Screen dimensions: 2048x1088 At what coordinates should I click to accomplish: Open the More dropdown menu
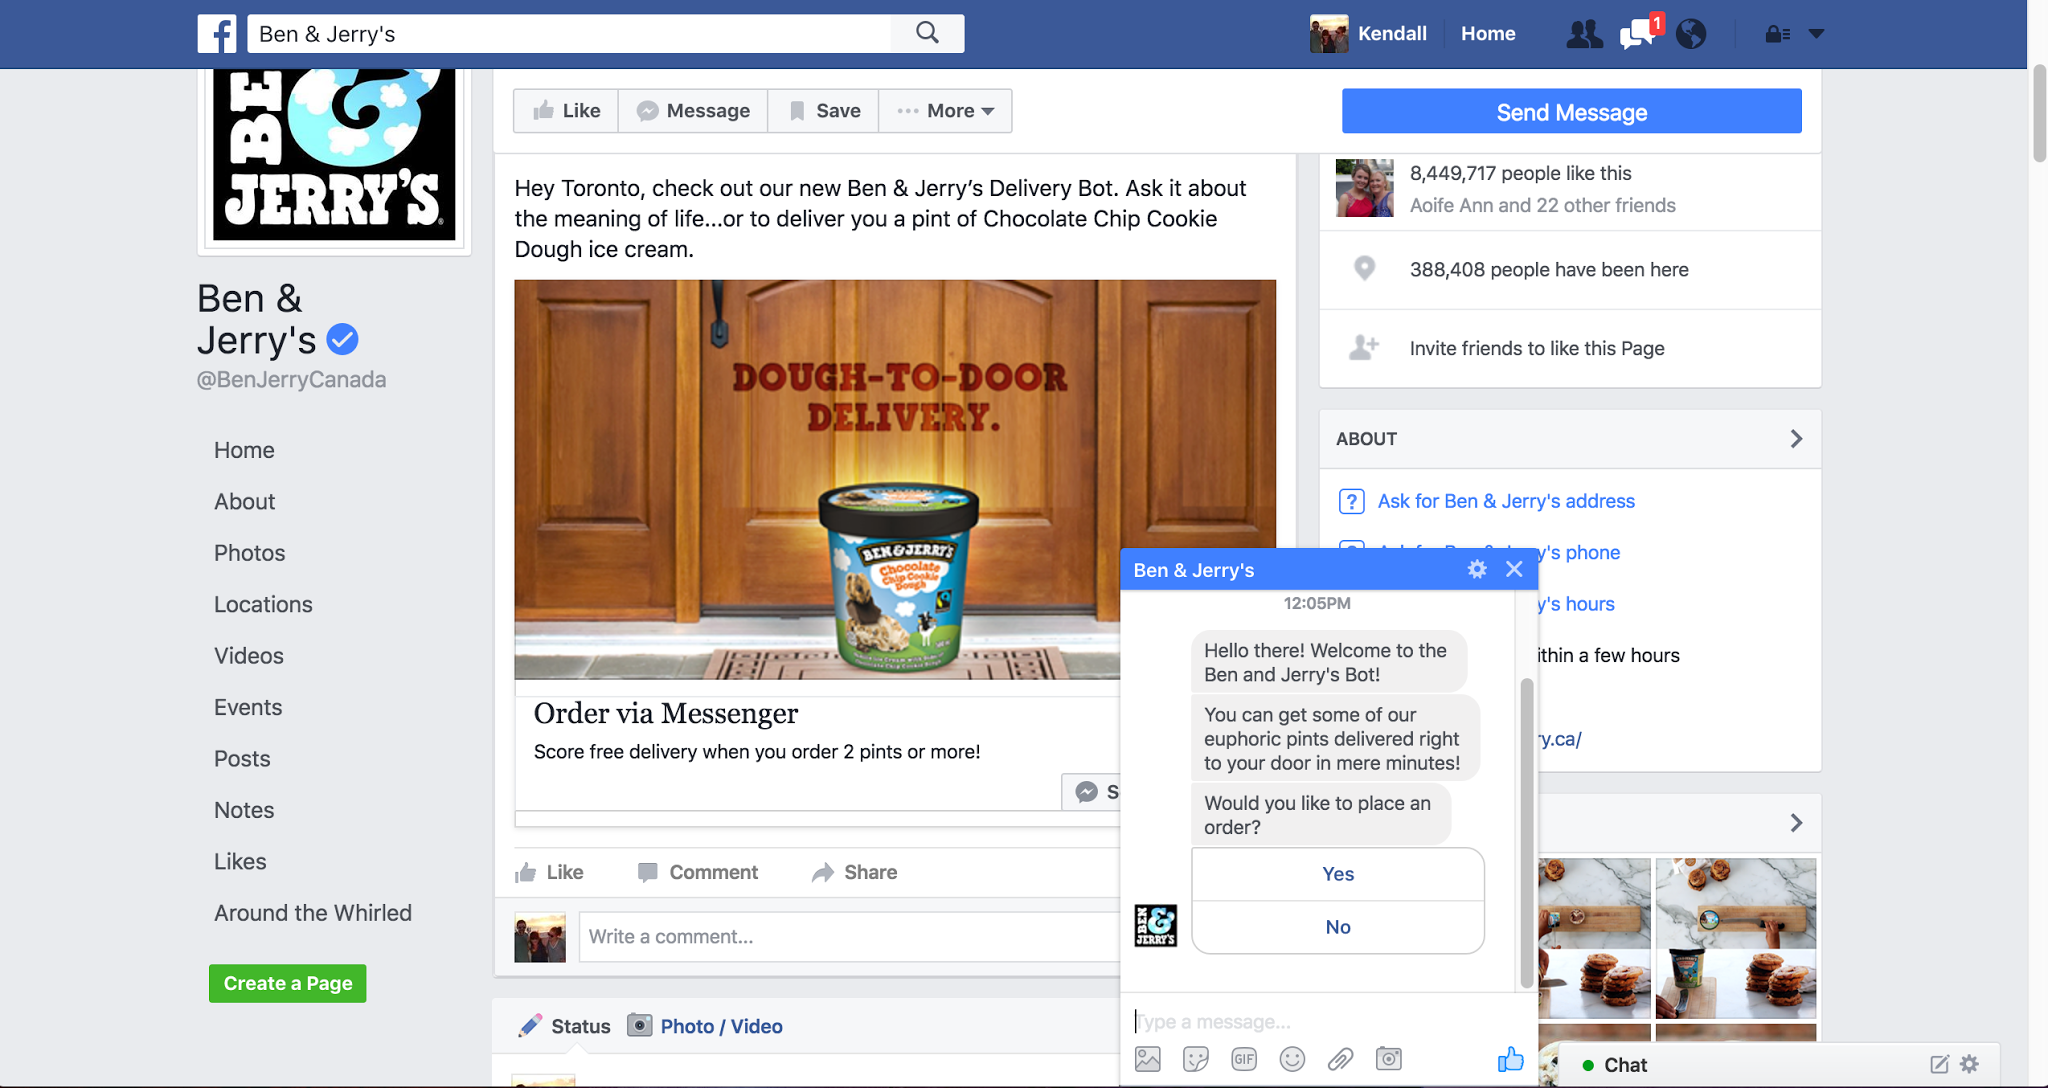(x=946, y=111)
